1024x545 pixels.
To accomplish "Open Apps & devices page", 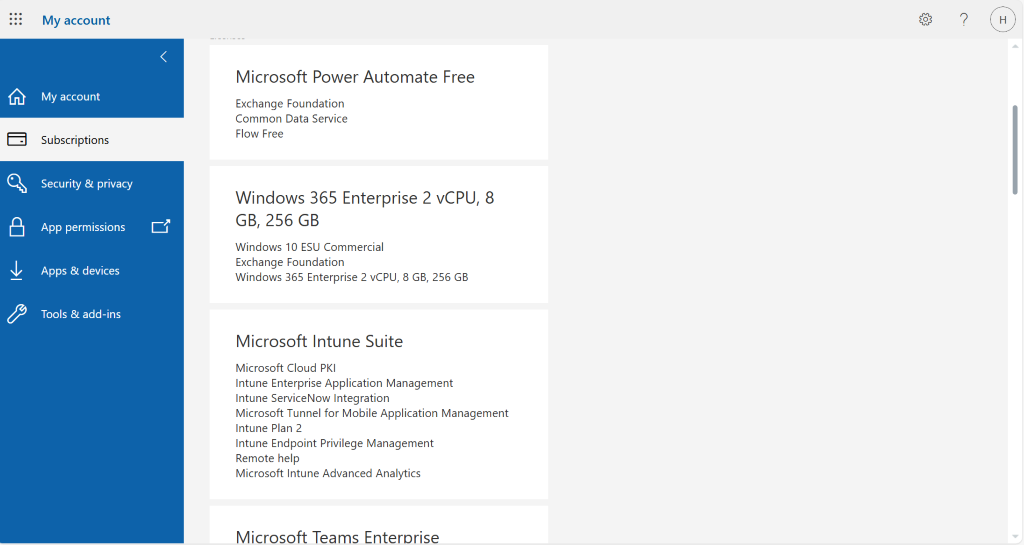I will click(x=91, y=271).
